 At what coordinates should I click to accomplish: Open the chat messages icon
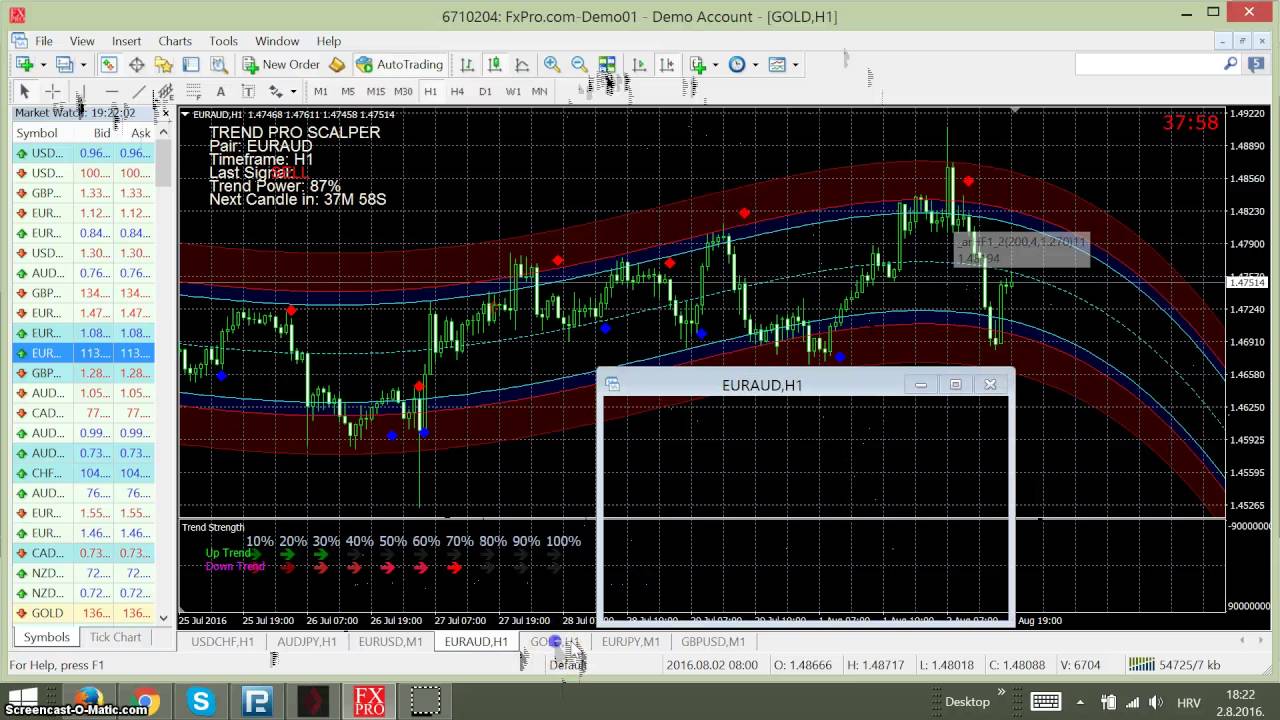(1257, 64)
